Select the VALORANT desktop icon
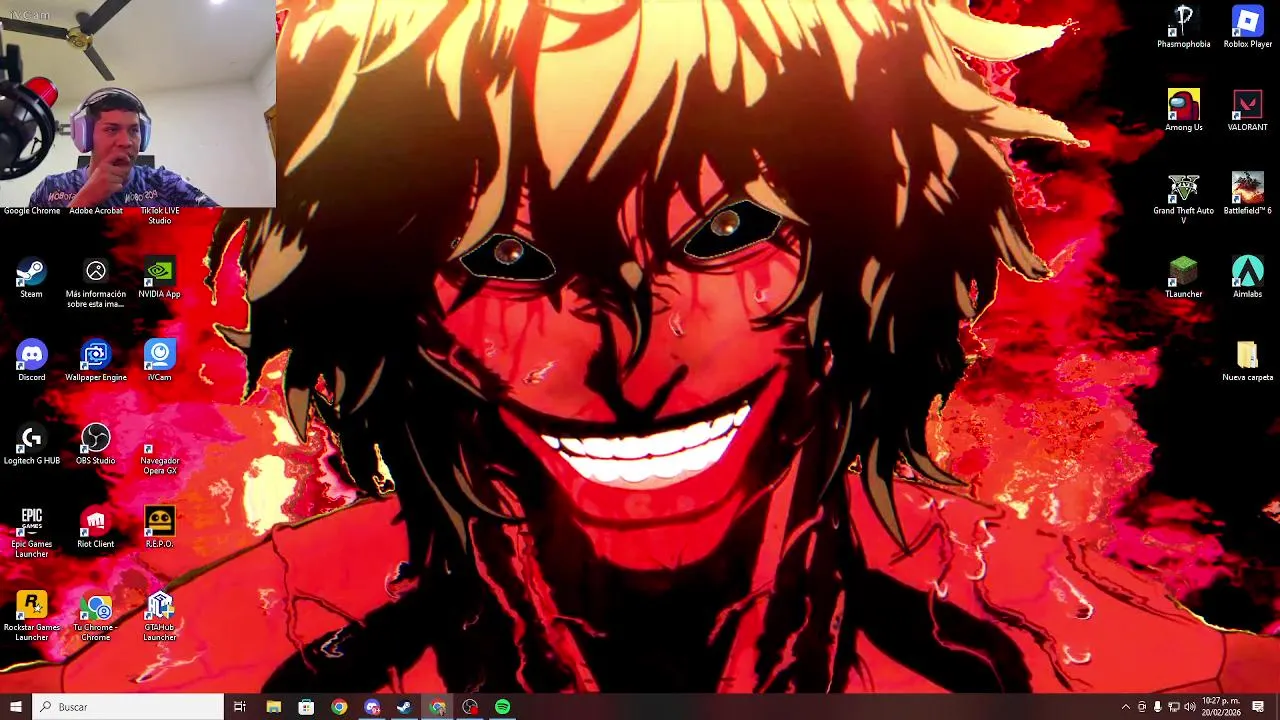Screen dimensions: 1280x720 coord(1247,110)
